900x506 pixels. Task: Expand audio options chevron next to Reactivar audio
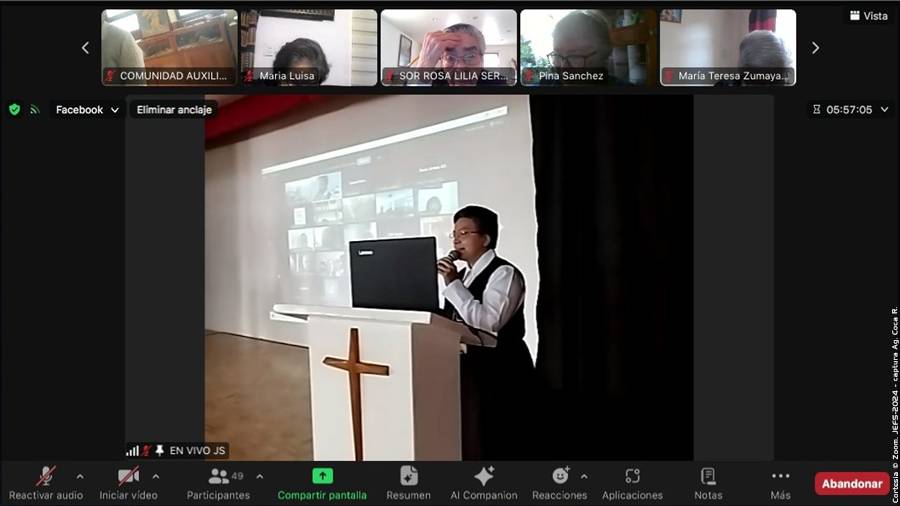(80, 476)
